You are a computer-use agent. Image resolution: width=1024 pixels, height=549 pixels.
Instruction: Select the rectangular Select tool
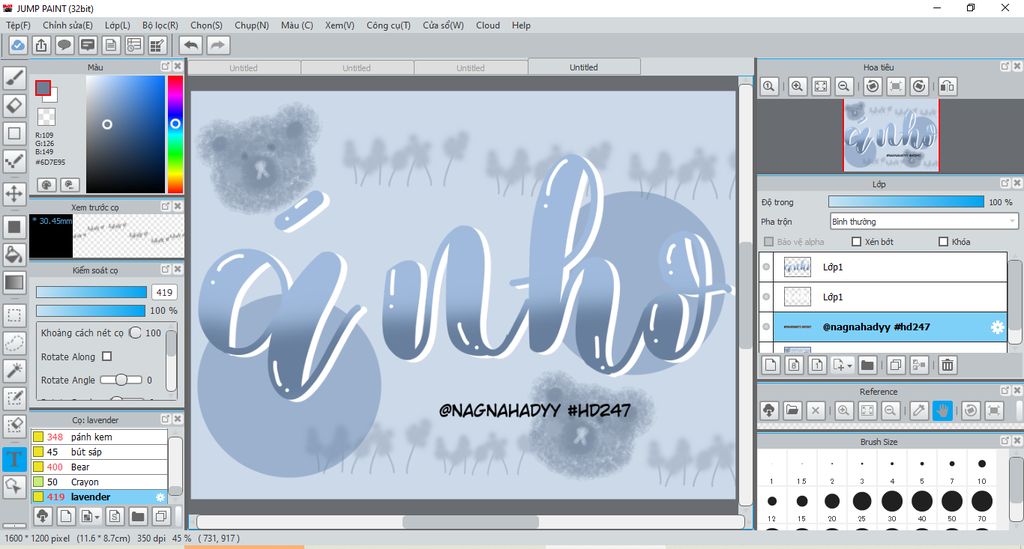14,315
